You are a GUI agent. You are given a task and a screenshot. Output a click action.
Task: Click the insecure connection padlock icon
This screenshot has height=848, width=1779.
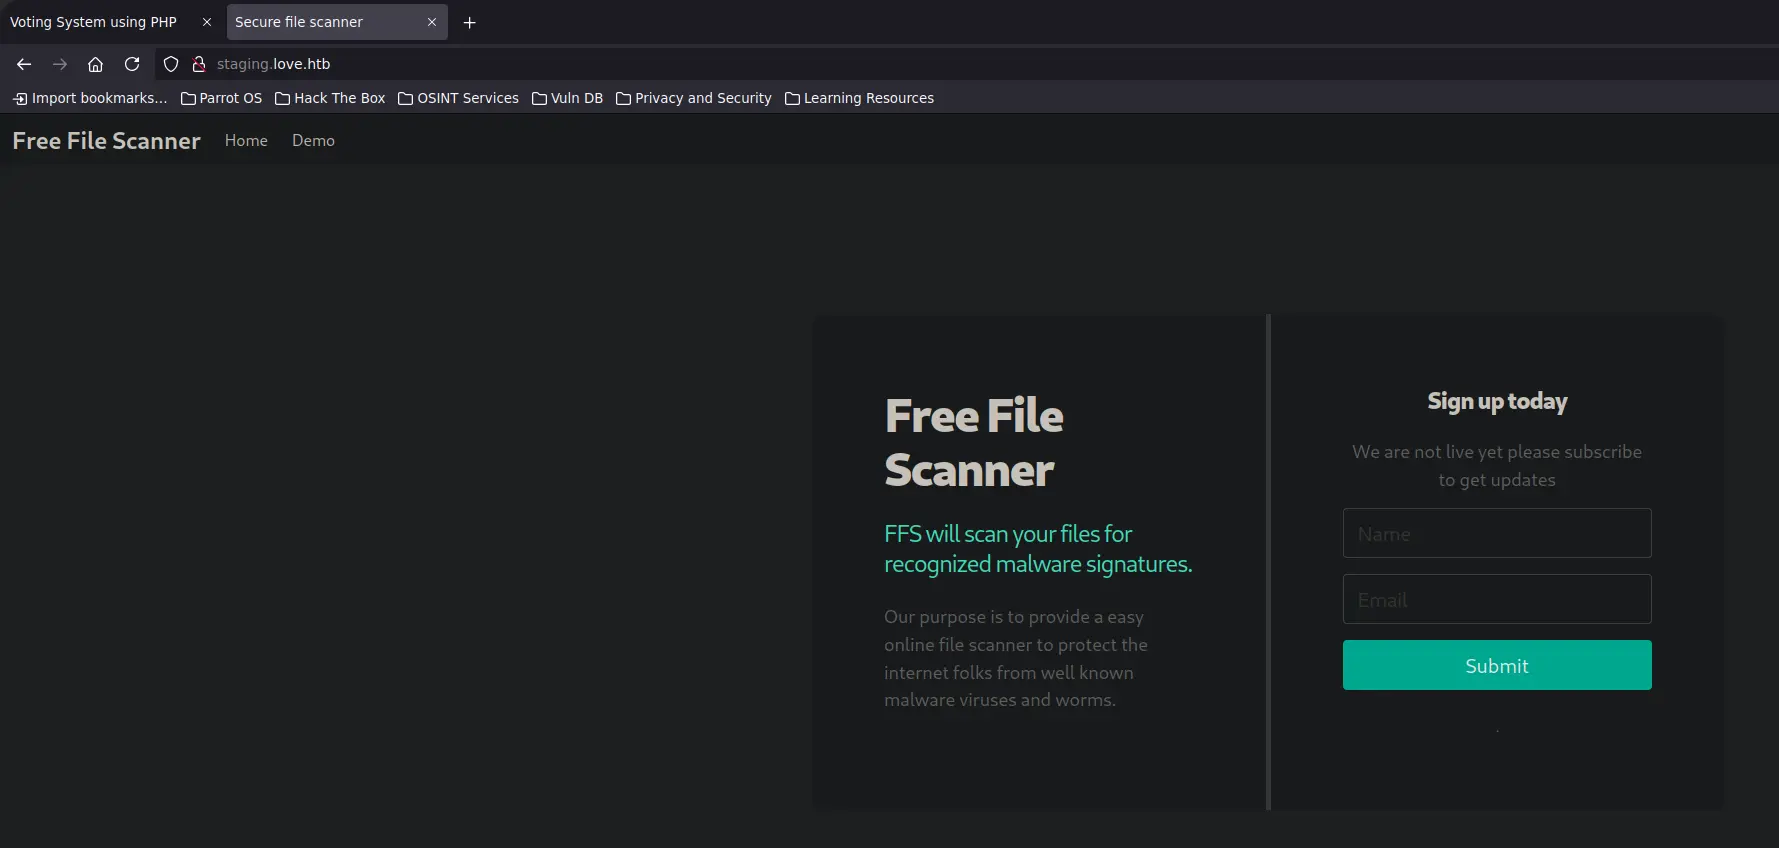click(x=199, y=64)
